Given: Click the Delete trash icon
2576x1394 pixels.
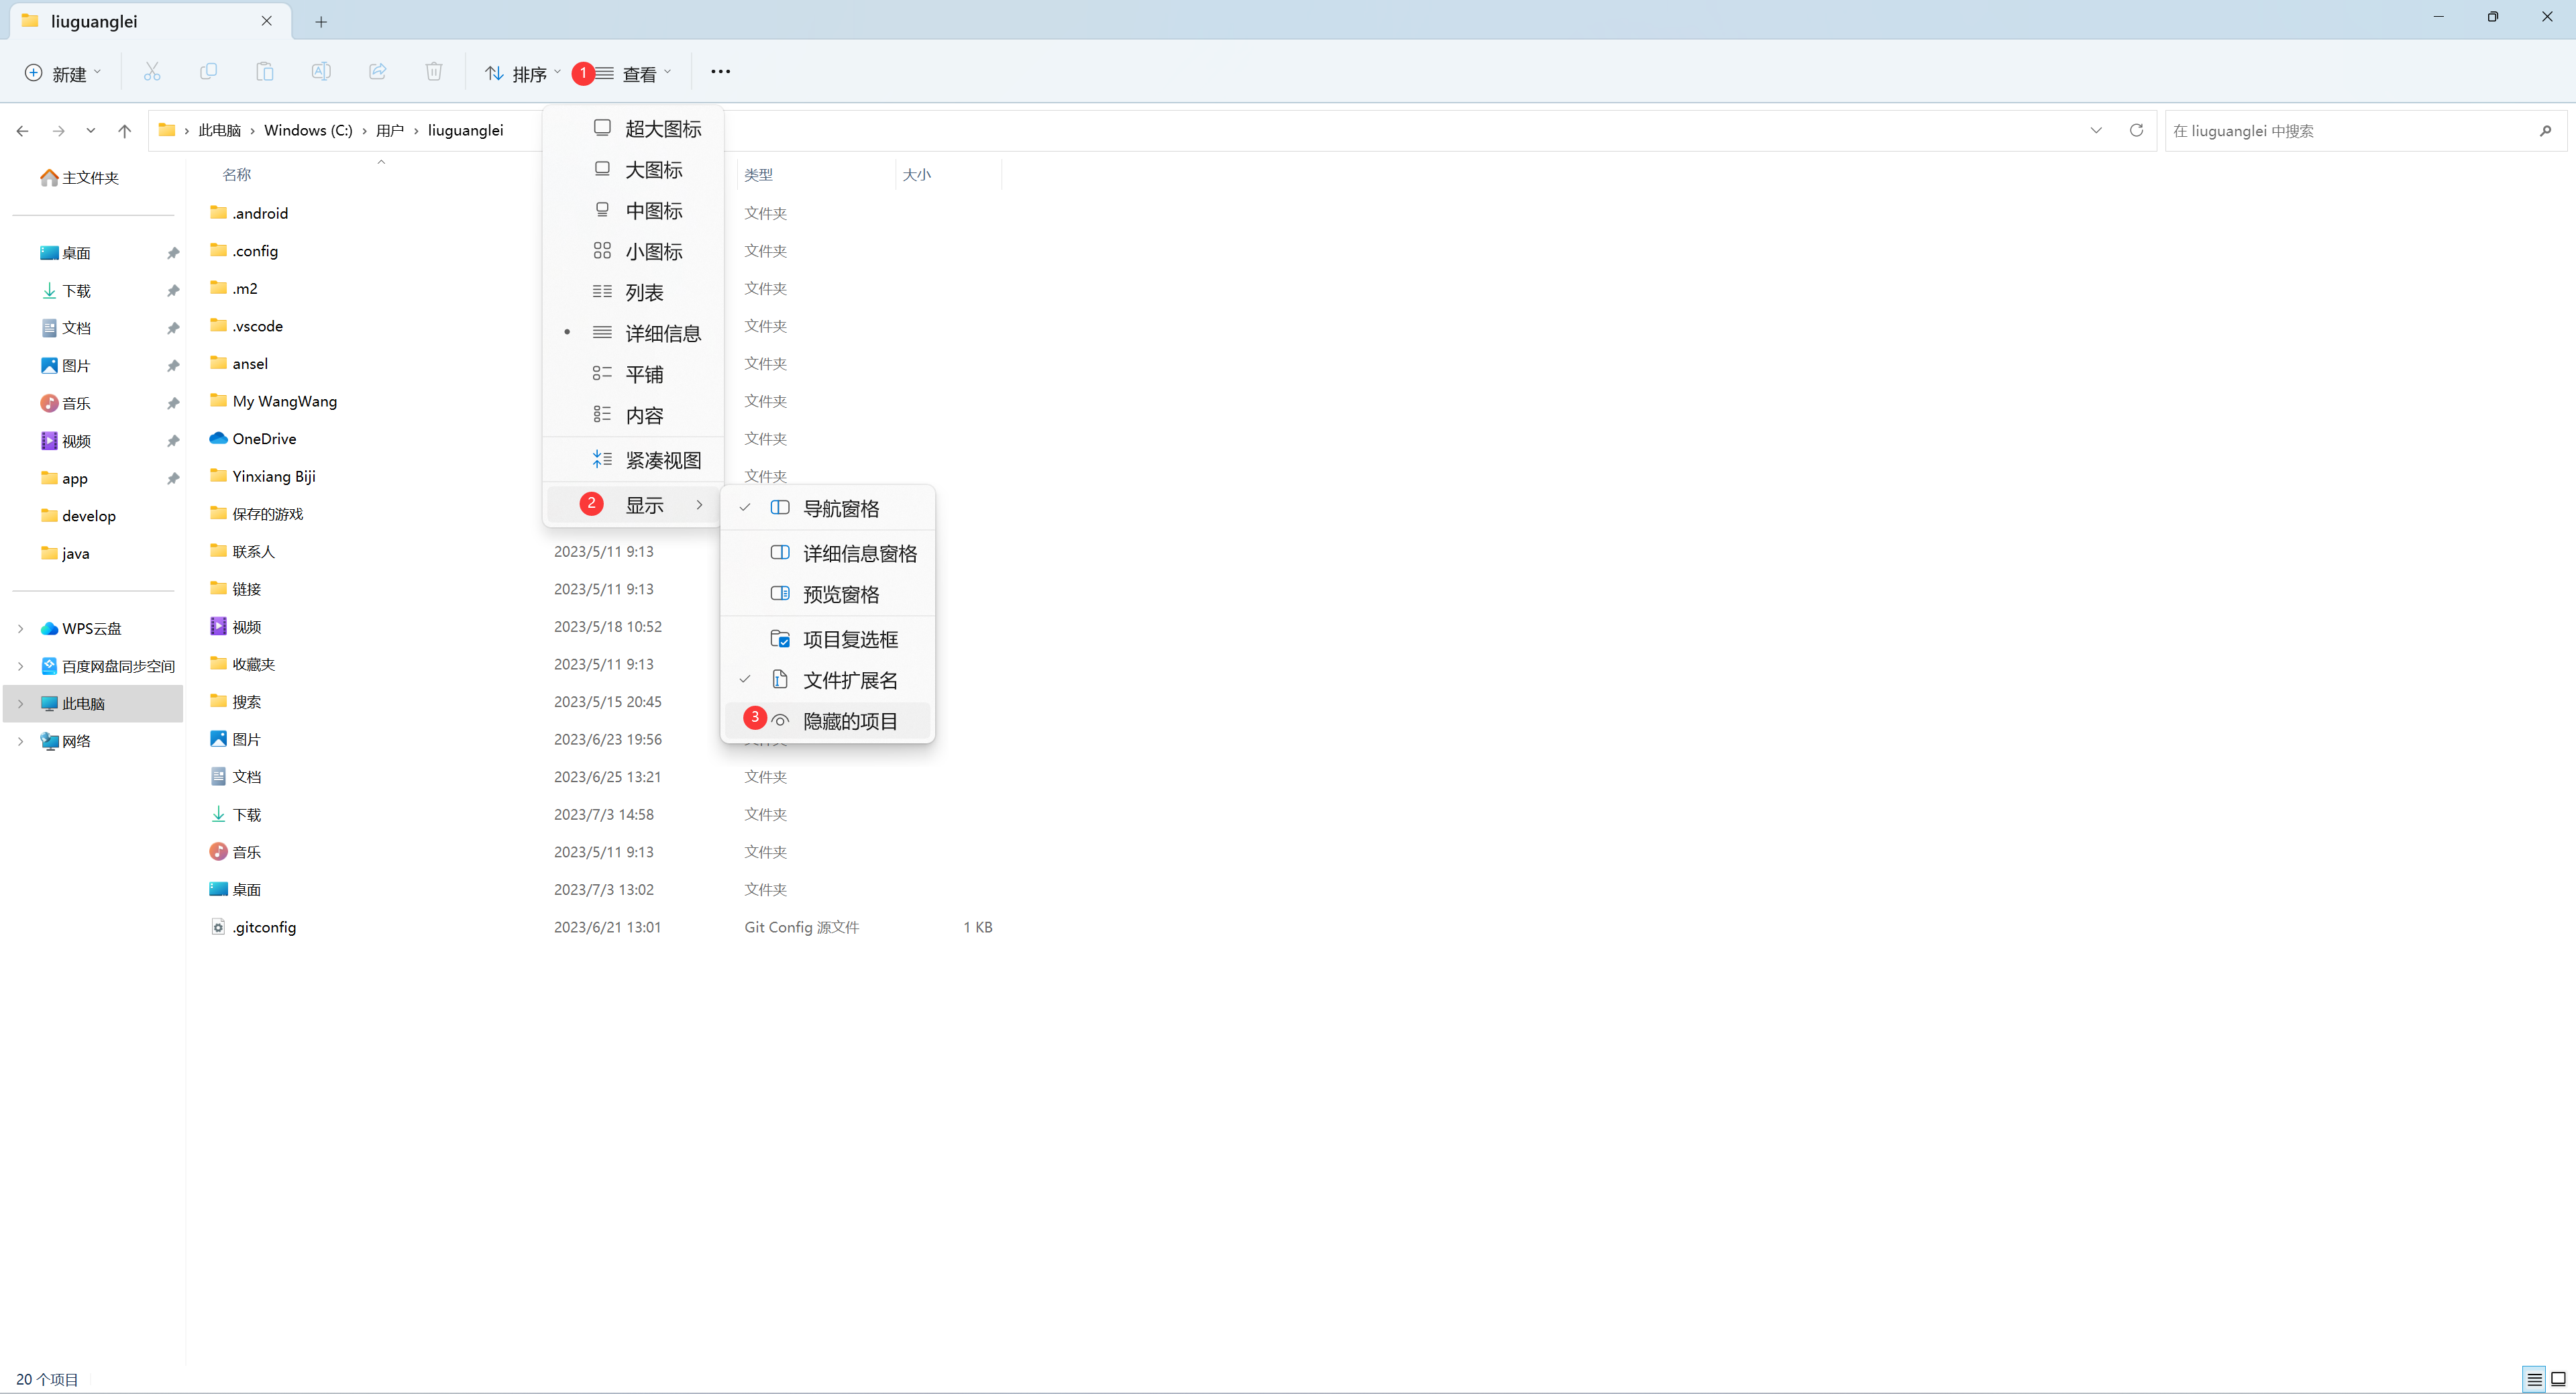Looking at the screenshot, I should point(433,72).
